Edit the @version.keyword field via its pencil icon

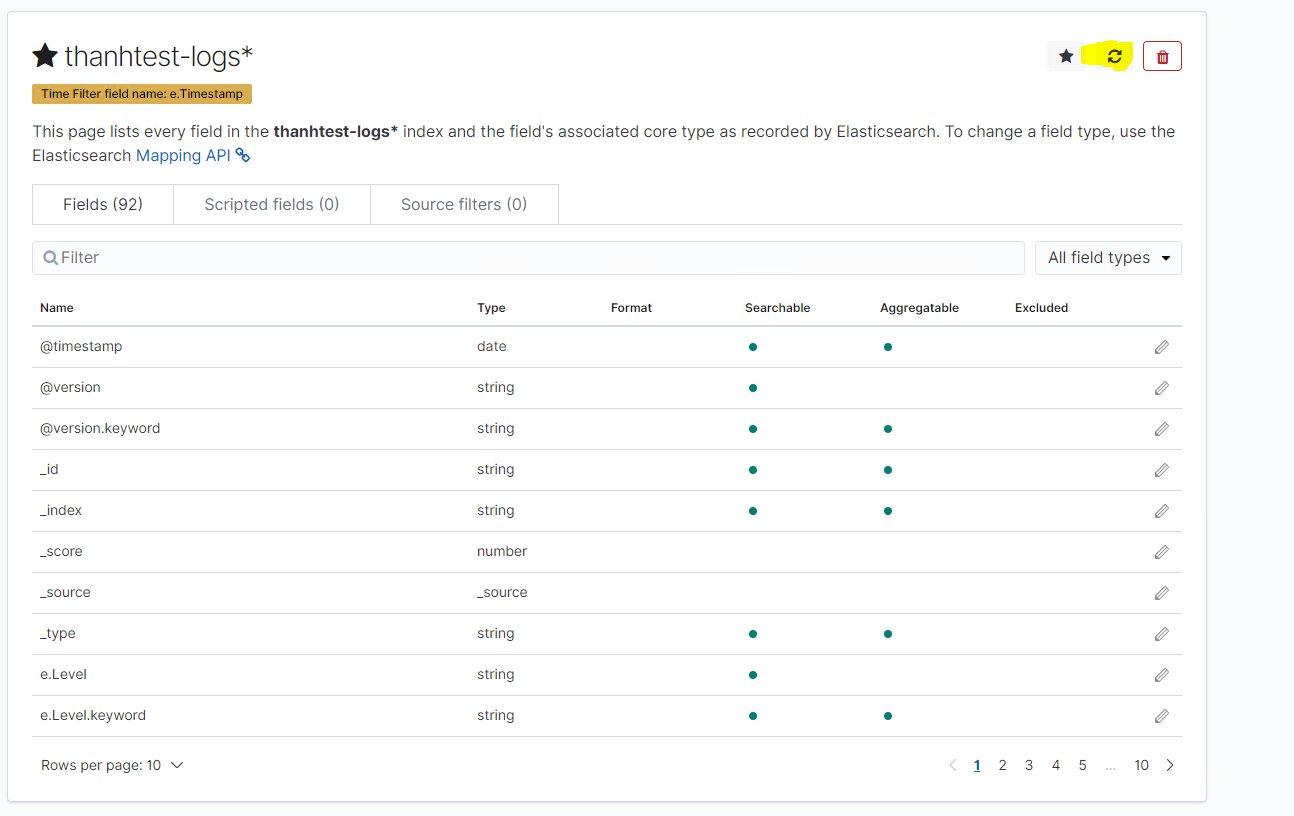click(x=1161, y=428)
